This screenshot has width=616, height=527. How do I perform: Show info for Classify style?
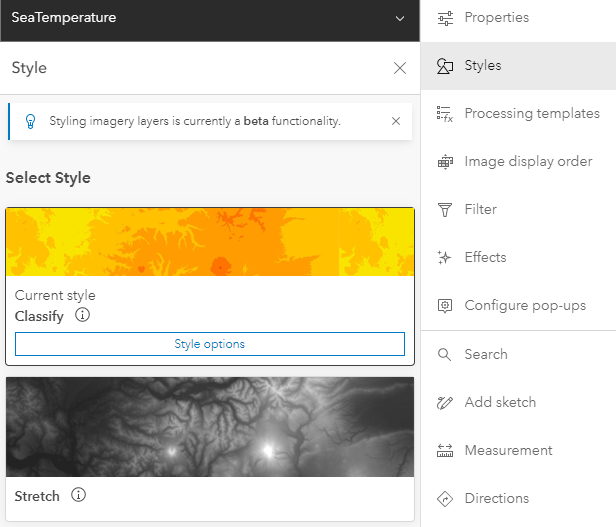click(x=83, y=316)
